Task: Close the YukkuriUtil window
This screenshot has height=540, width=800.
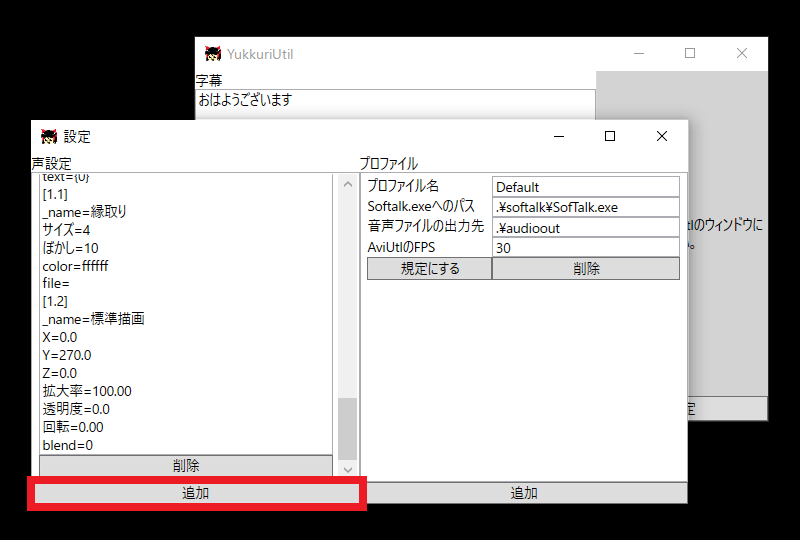Action: tap(742, 53)
